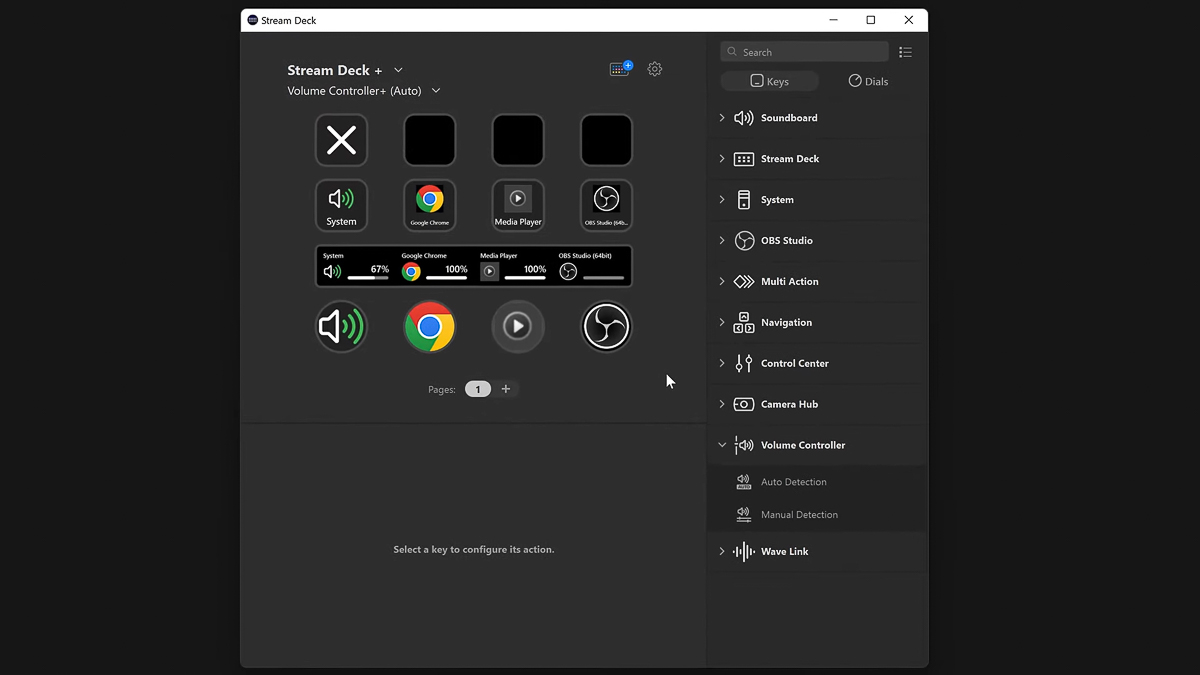Click the Control Center sliders icon
The image size is (1200, 675).
[744, 364]
